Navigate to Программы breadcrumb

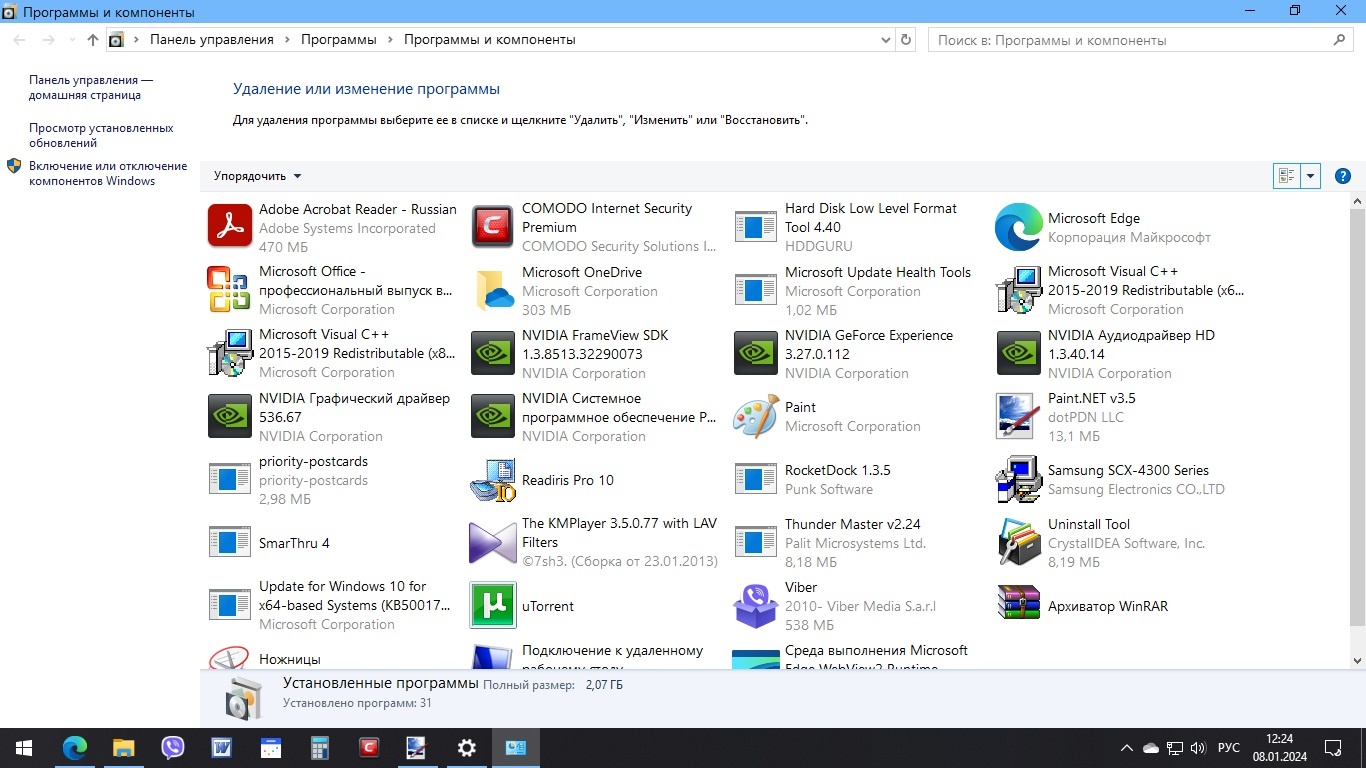338,40
